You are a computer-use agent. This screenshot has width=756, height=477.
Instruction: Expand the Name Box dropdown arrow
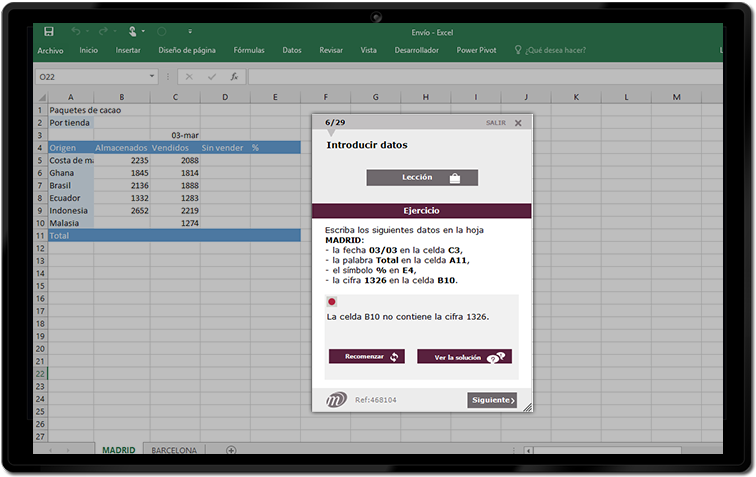click(153, 76)
